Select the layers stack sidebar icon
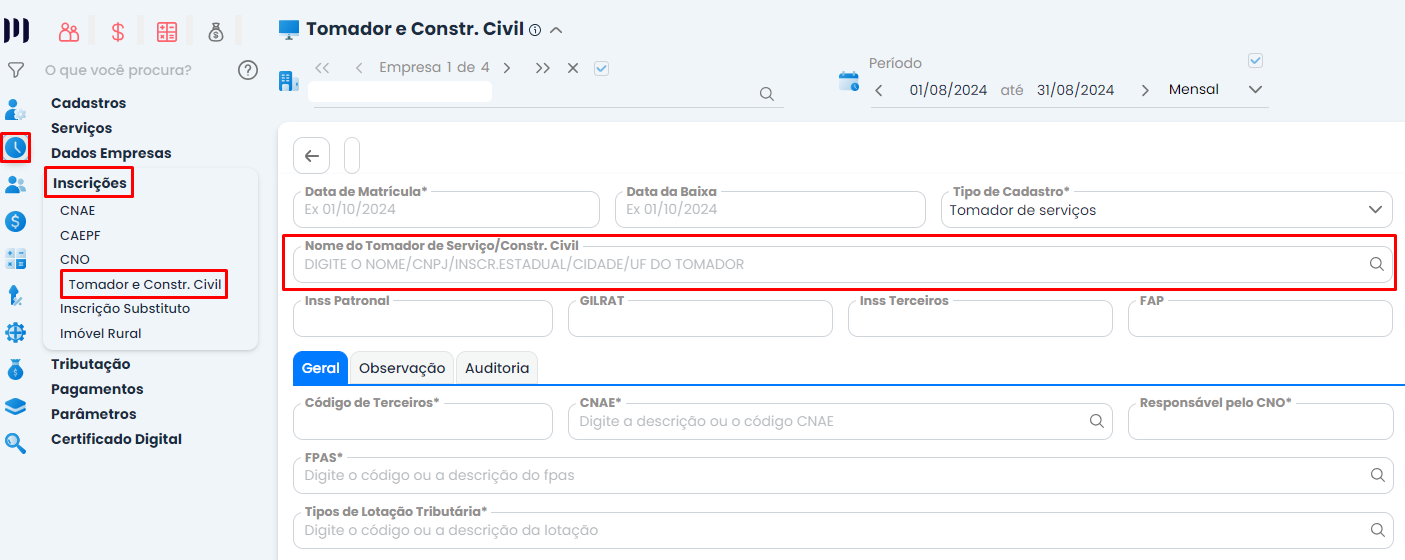This screenshot has width=1405, height=560. click(16, 406)
